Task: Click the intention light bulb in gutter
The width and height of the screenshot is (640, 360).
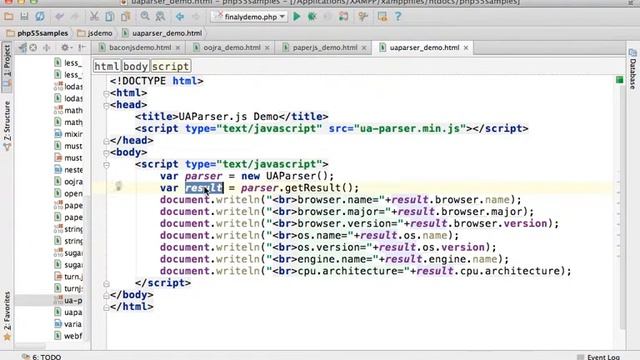Action: (x=118, y=186)
